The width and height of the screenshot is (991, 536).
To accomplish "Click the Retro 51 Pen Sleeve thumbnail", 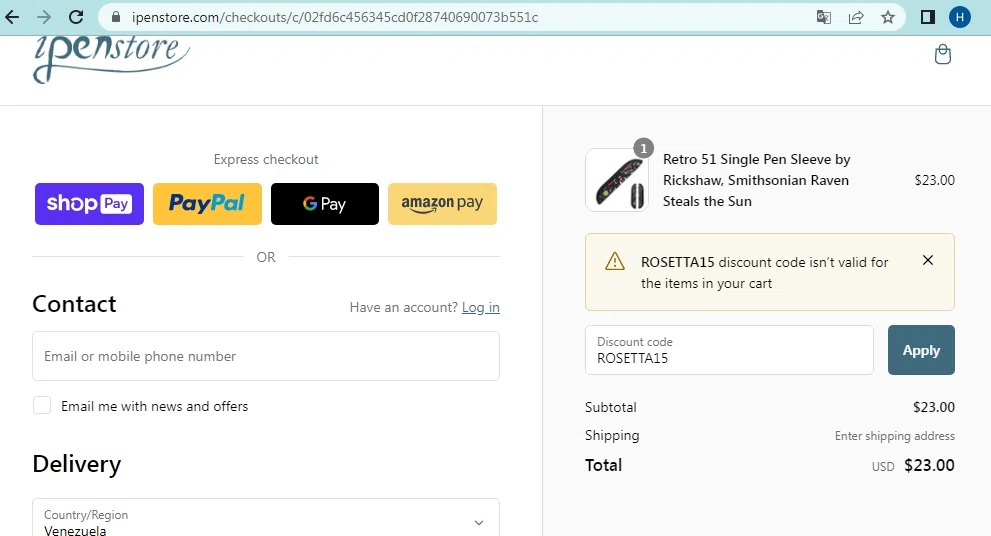I will [617, 180].
